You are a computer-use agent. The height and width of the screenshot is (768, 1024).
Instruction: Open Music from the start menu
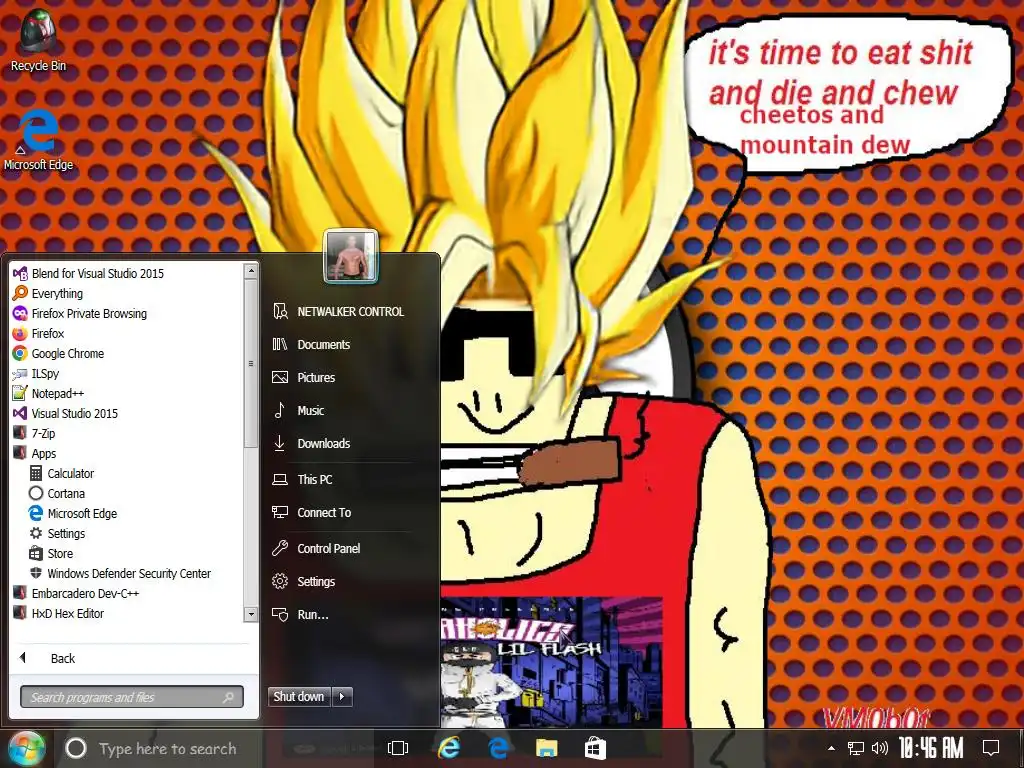click(x=298, y=410)
